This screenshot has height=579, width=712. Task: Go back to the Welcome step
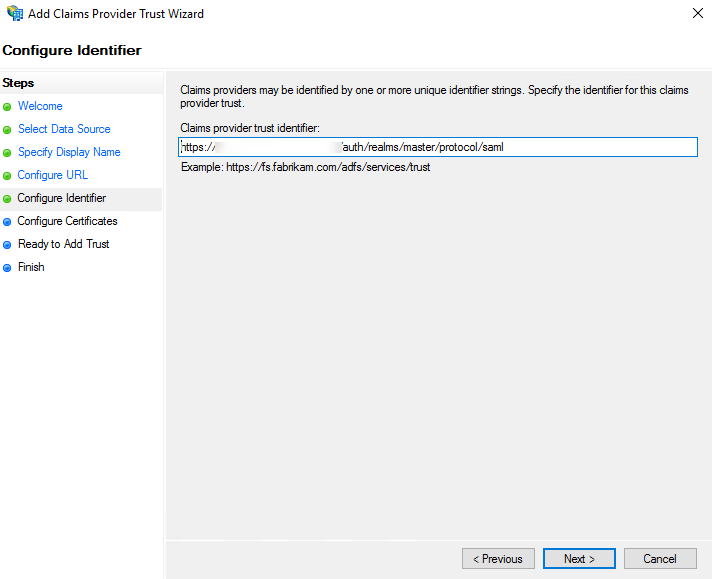(x=40, y=106)
